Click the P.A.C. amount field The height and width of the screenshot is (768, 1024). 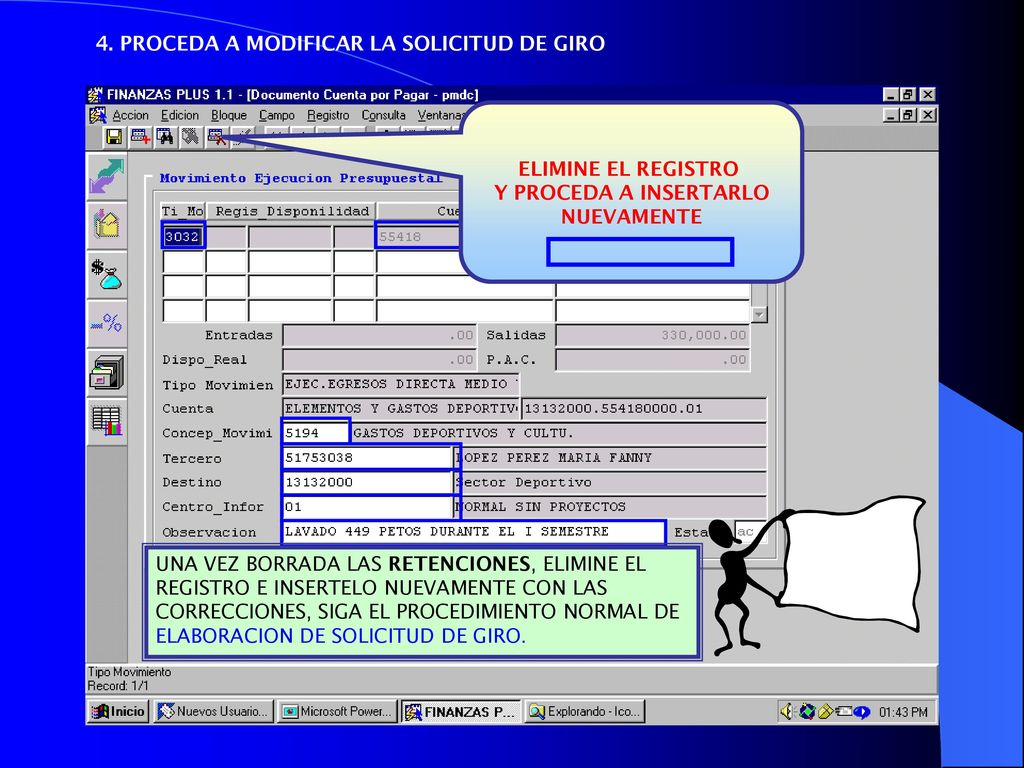tap(652, 360)
